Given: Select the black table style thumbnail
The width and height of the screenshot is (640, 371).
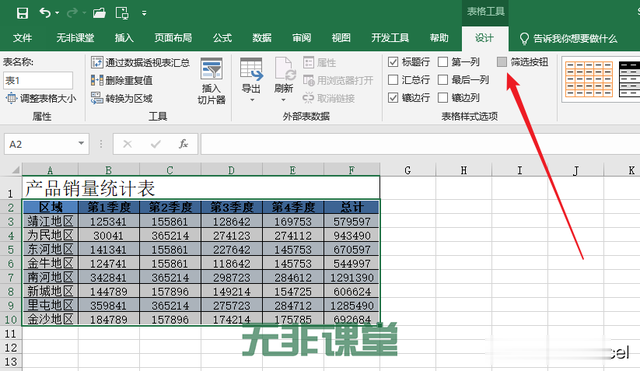Looking at the screenshot, I should 629,79.
